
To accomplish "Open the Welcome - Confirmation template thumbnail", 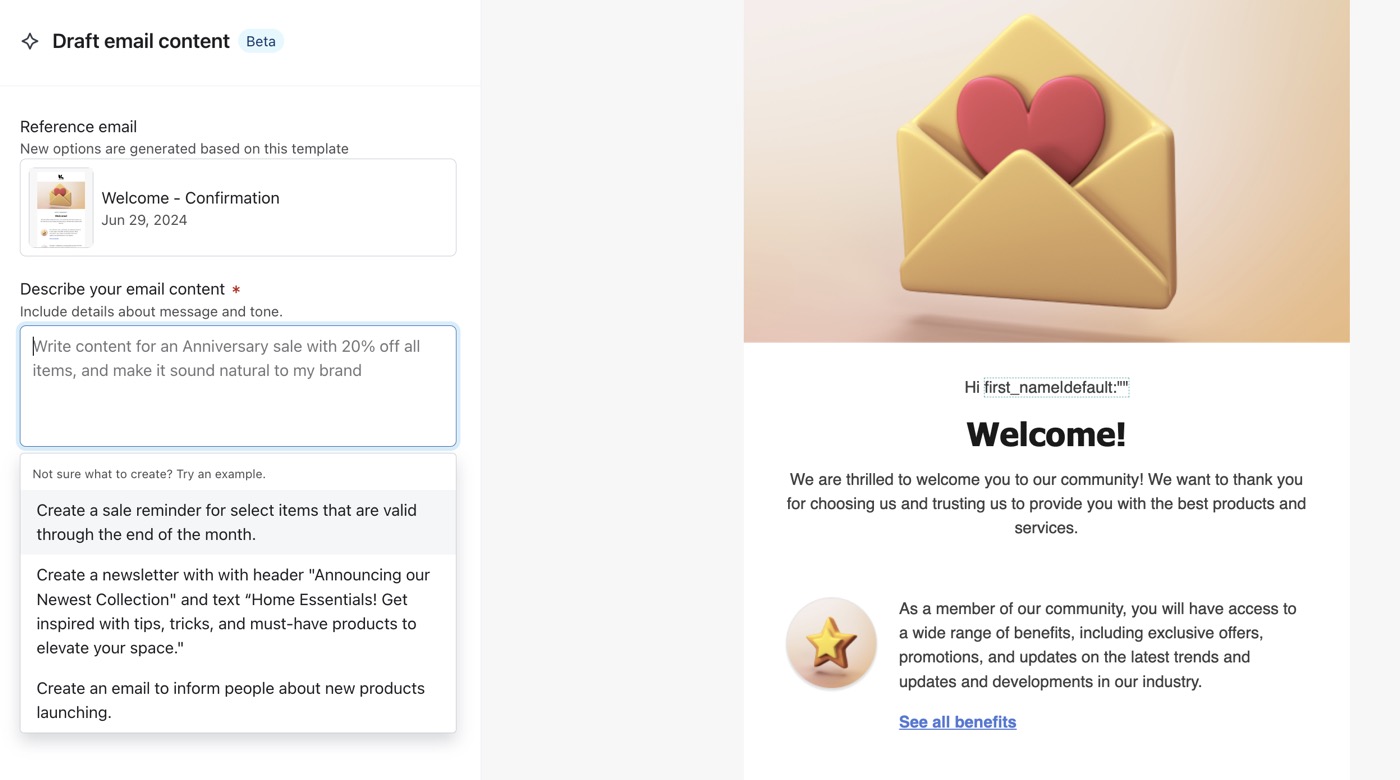I will point(61,208).
